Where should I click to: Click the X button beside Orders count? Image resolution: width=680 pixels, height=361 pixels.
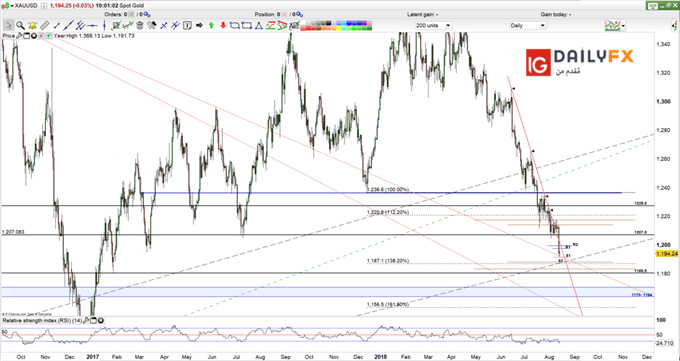point(131,15)
